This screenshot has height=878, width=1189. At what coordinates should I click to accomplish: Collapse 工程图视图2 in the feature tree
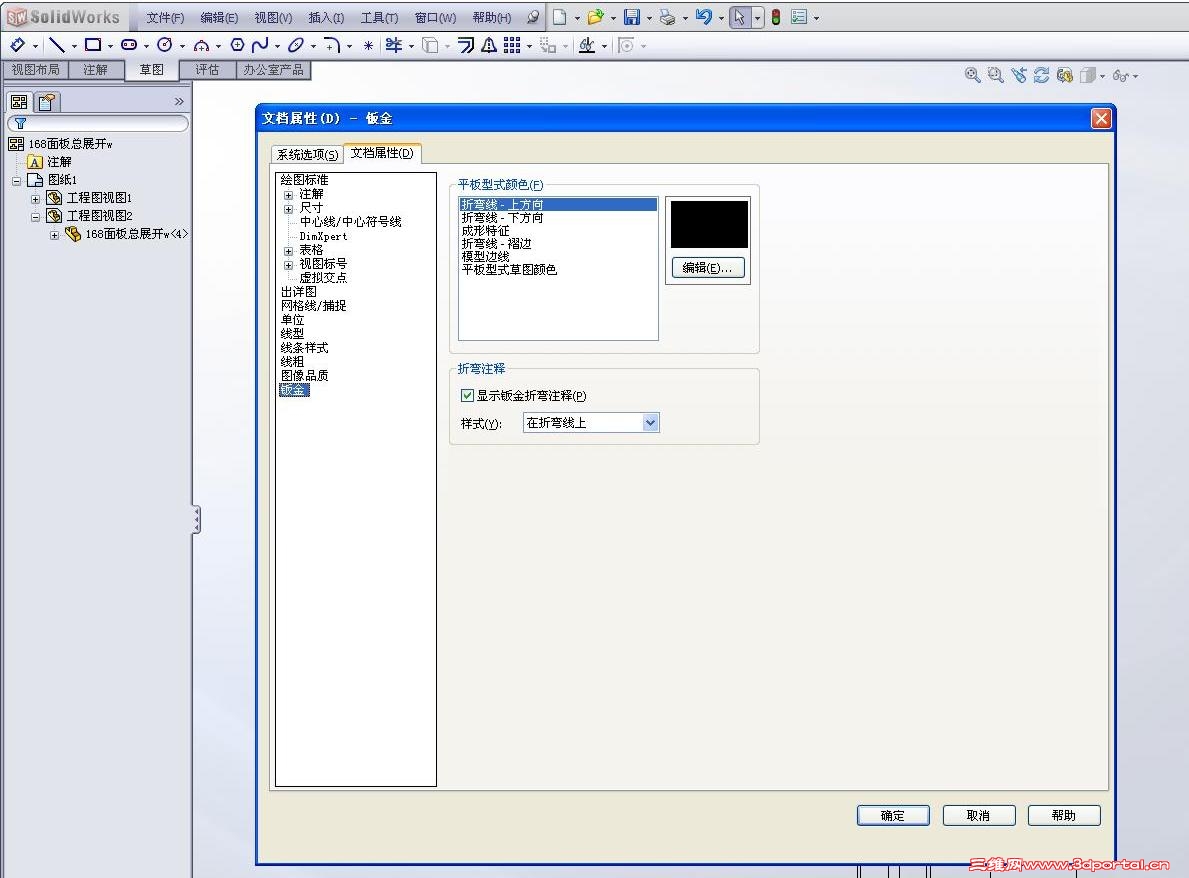(x=35, y=217)
